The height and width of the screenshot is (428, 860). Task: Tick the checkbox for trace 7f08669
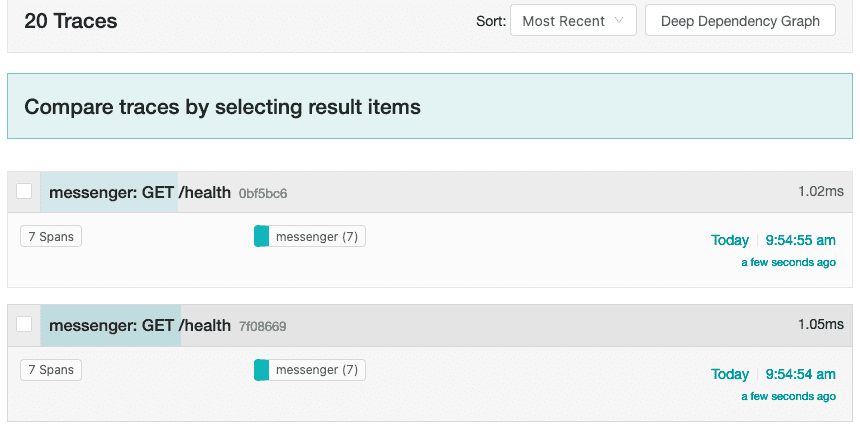click(24, 325)
